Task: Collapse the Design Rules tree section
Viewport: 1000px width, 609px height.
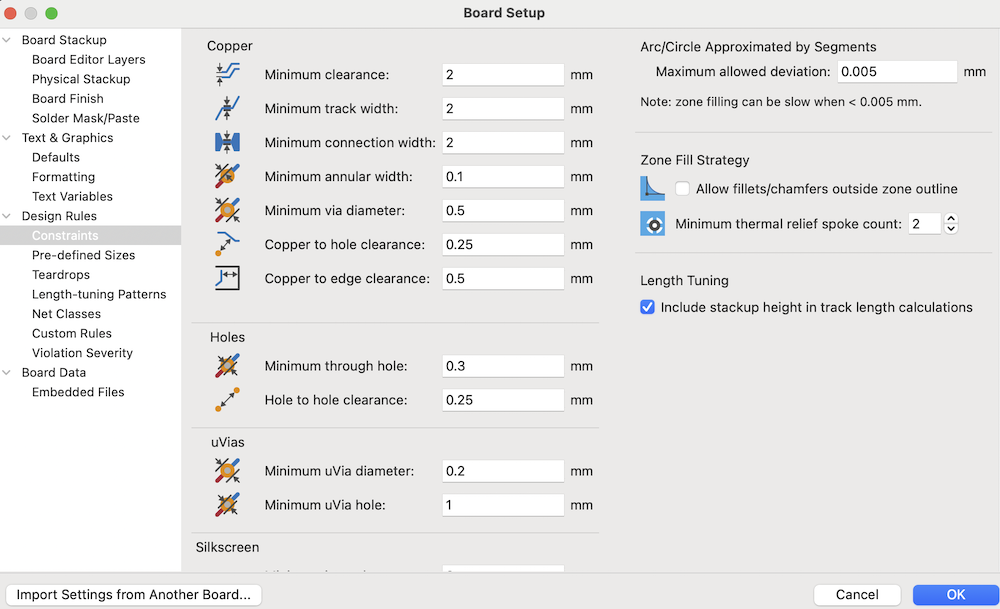Action: (8, 216)
